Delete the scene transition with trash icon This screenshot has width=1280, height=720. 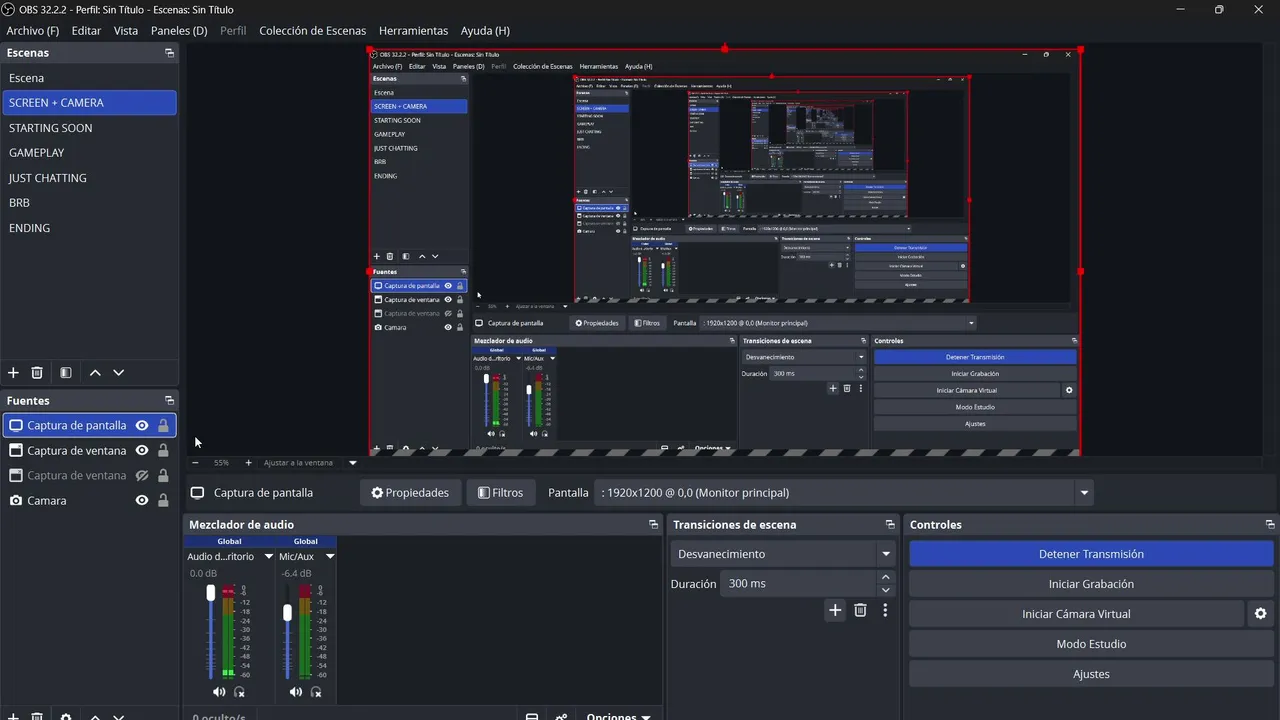(860, 610)
